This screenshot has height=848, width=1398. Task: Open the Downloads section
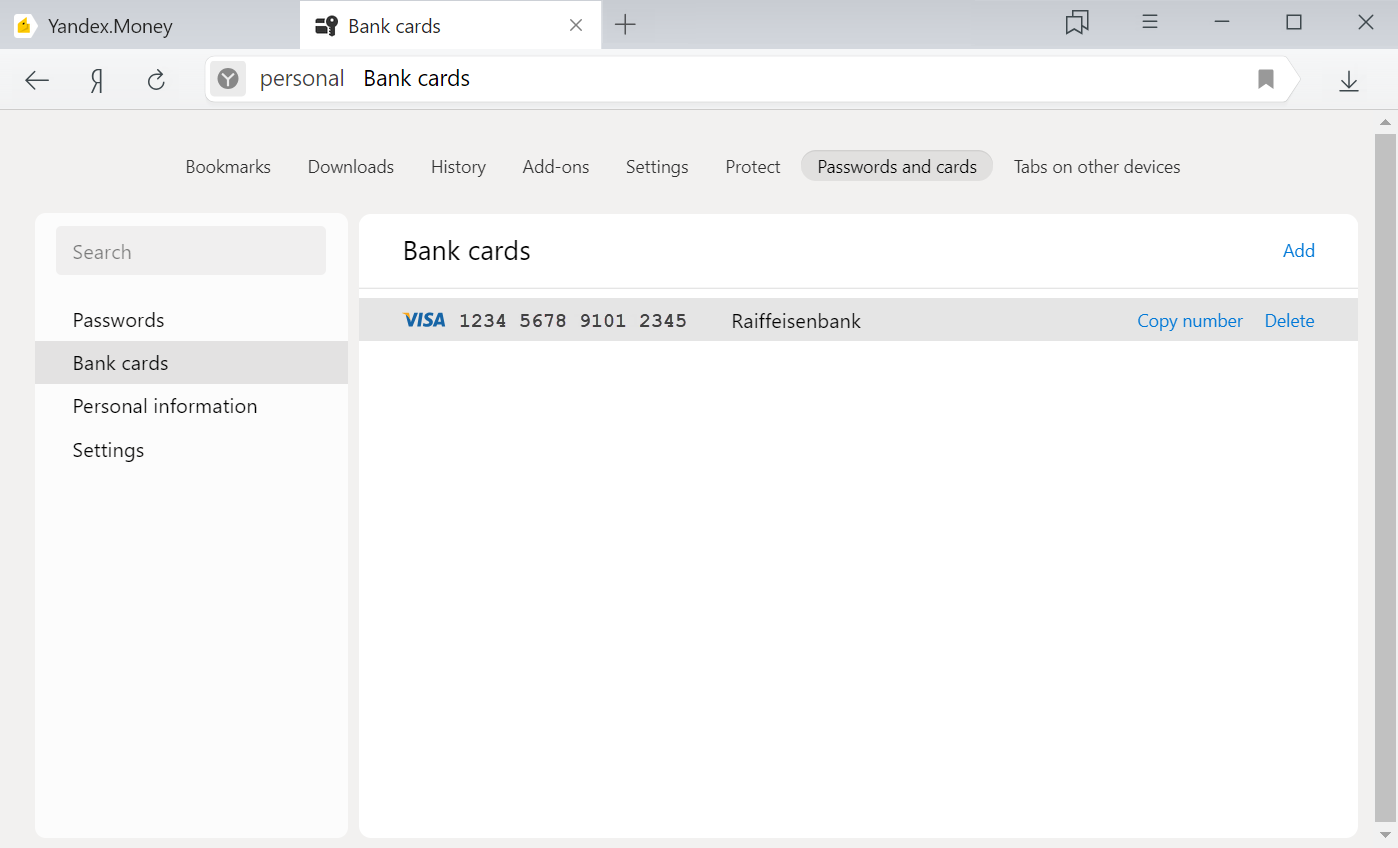[351, 167]
